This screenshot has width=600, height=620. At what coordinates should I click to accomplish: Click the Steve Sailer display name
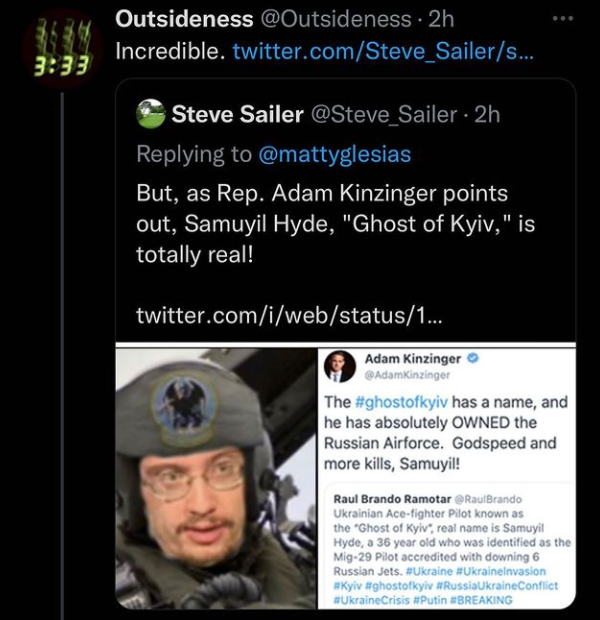pos(237,114)
